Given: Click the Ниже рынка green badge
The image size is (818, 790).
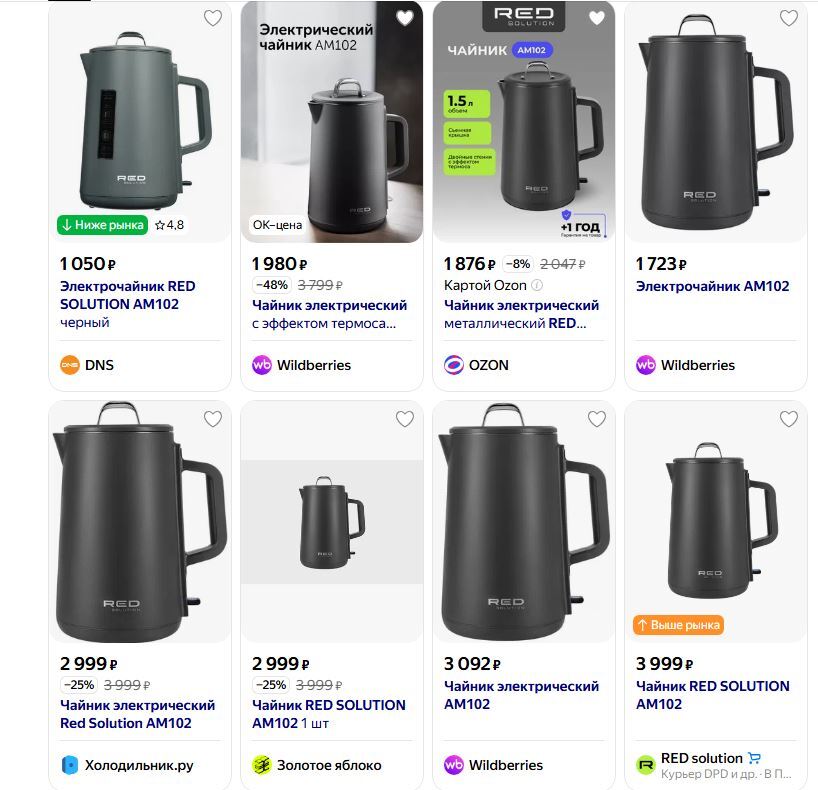Looking at the screenshot, I should click(102, 225).
